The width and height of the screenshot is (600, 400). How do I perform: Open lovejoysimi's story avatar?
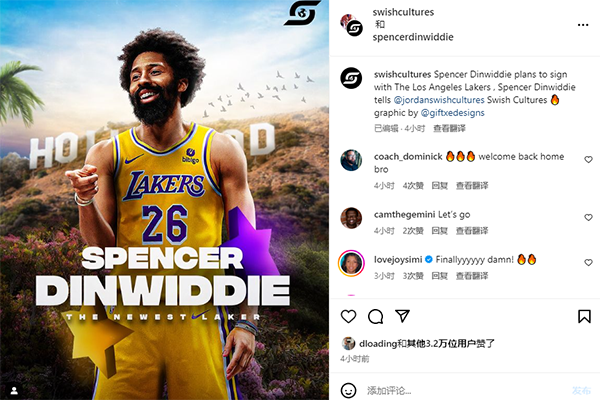351,263
